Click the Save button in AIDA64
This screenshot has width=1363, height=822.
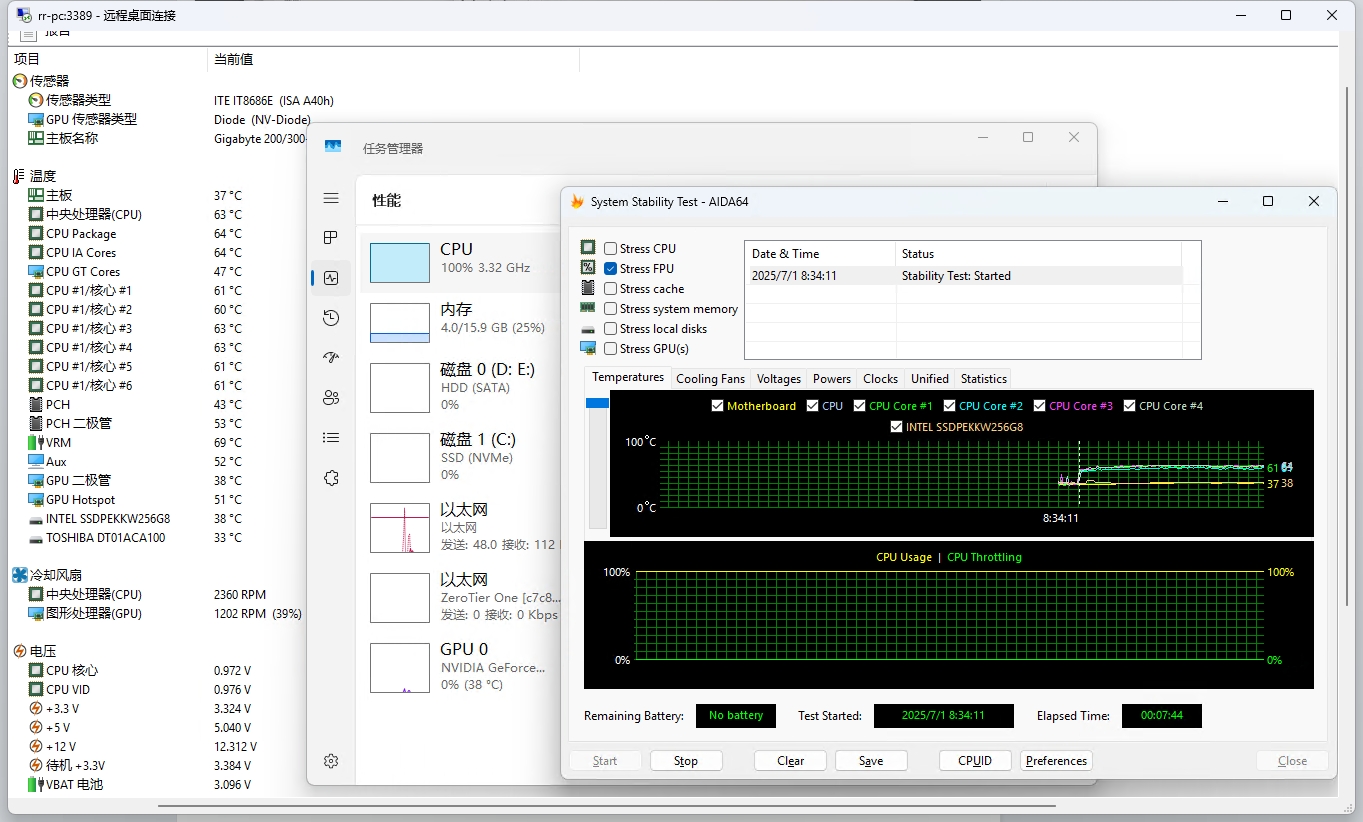[x=871, y=761]
